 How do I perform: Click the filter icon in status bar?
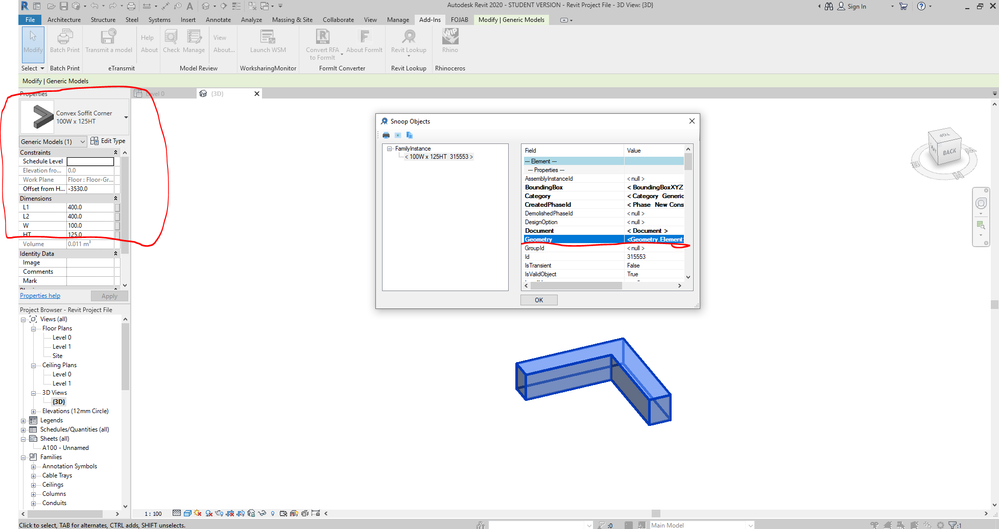(x=954, y=525)
